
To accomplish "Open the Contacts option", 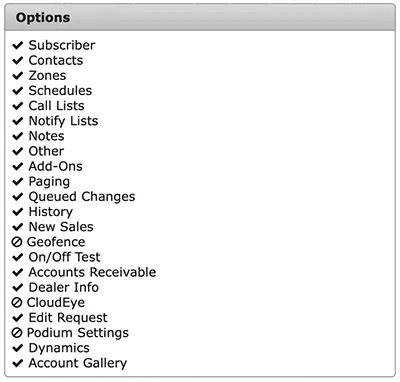I will (x=56, y=60).
